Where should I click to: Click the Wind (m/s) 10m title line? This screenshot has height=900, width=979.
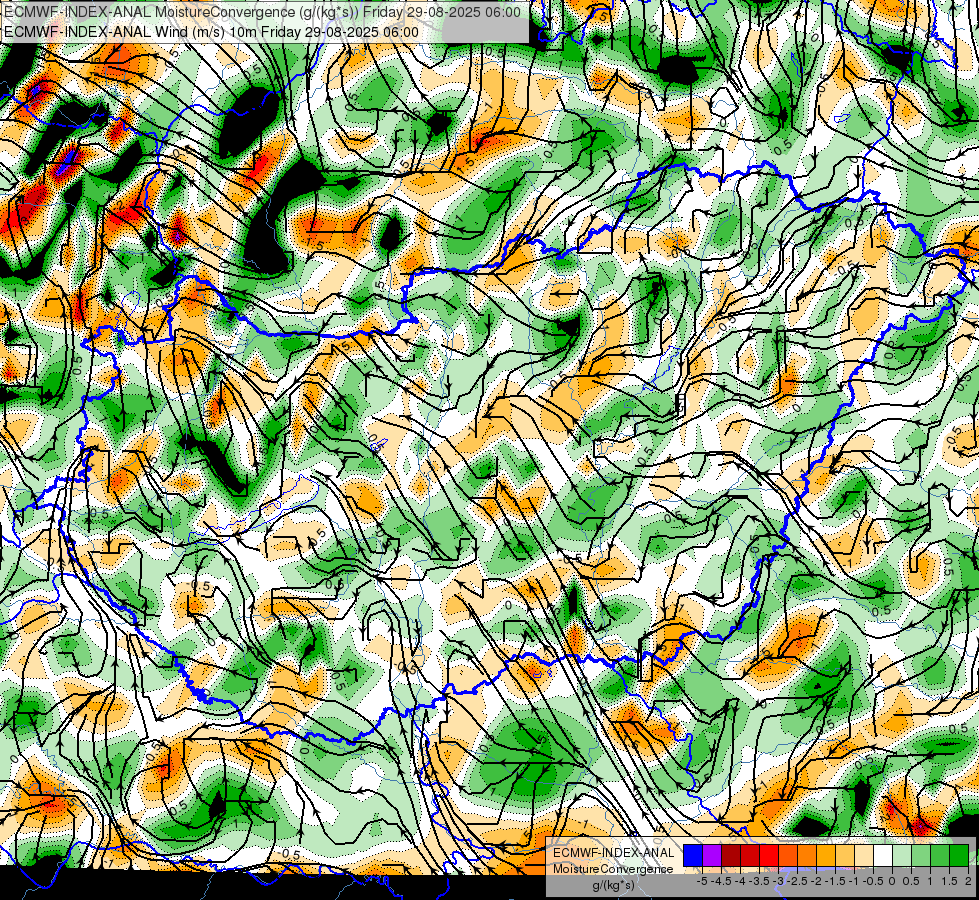(211, 32)
